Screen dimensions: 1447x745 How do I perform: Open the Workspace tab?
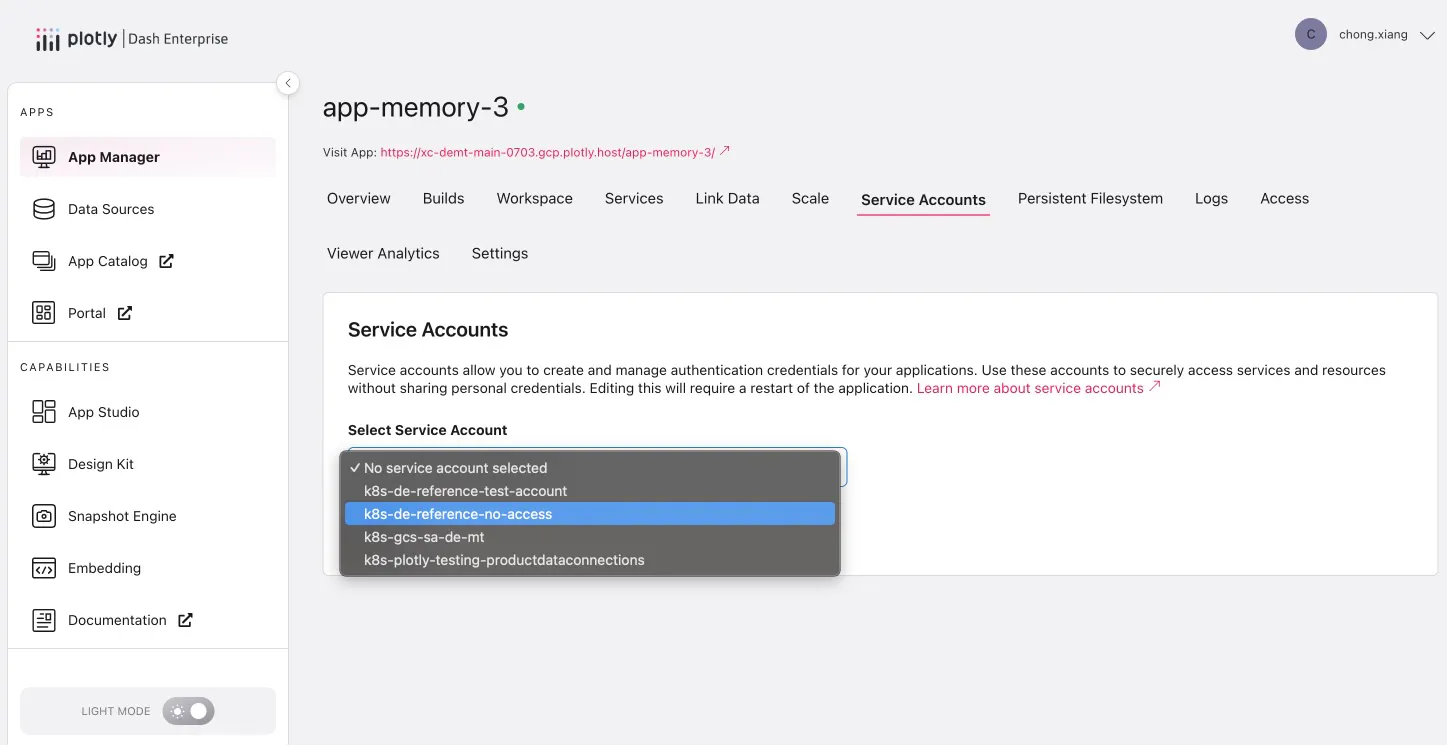point(535,198)
